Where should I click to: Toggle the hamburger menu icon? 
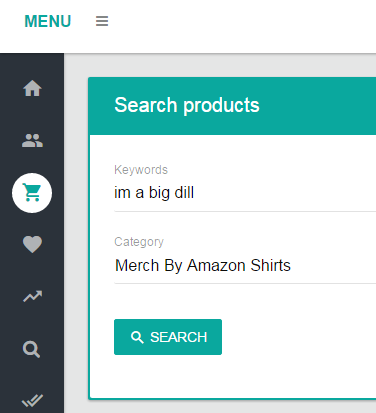[102, 21]
